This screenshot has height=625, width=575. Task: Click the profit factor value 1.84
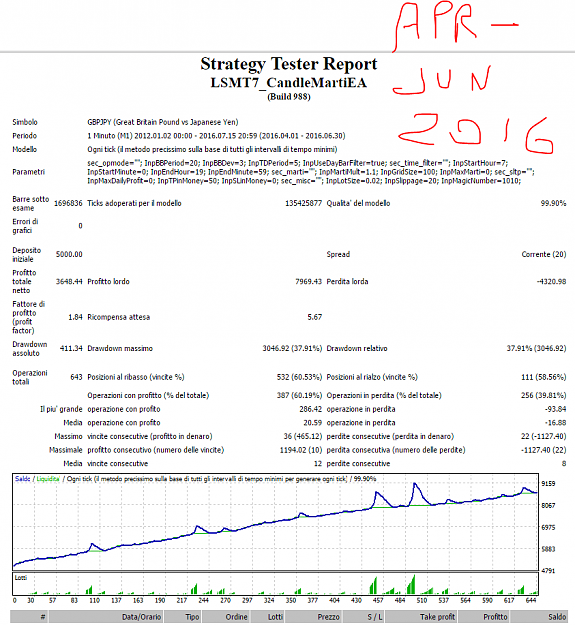pos(75,317)
